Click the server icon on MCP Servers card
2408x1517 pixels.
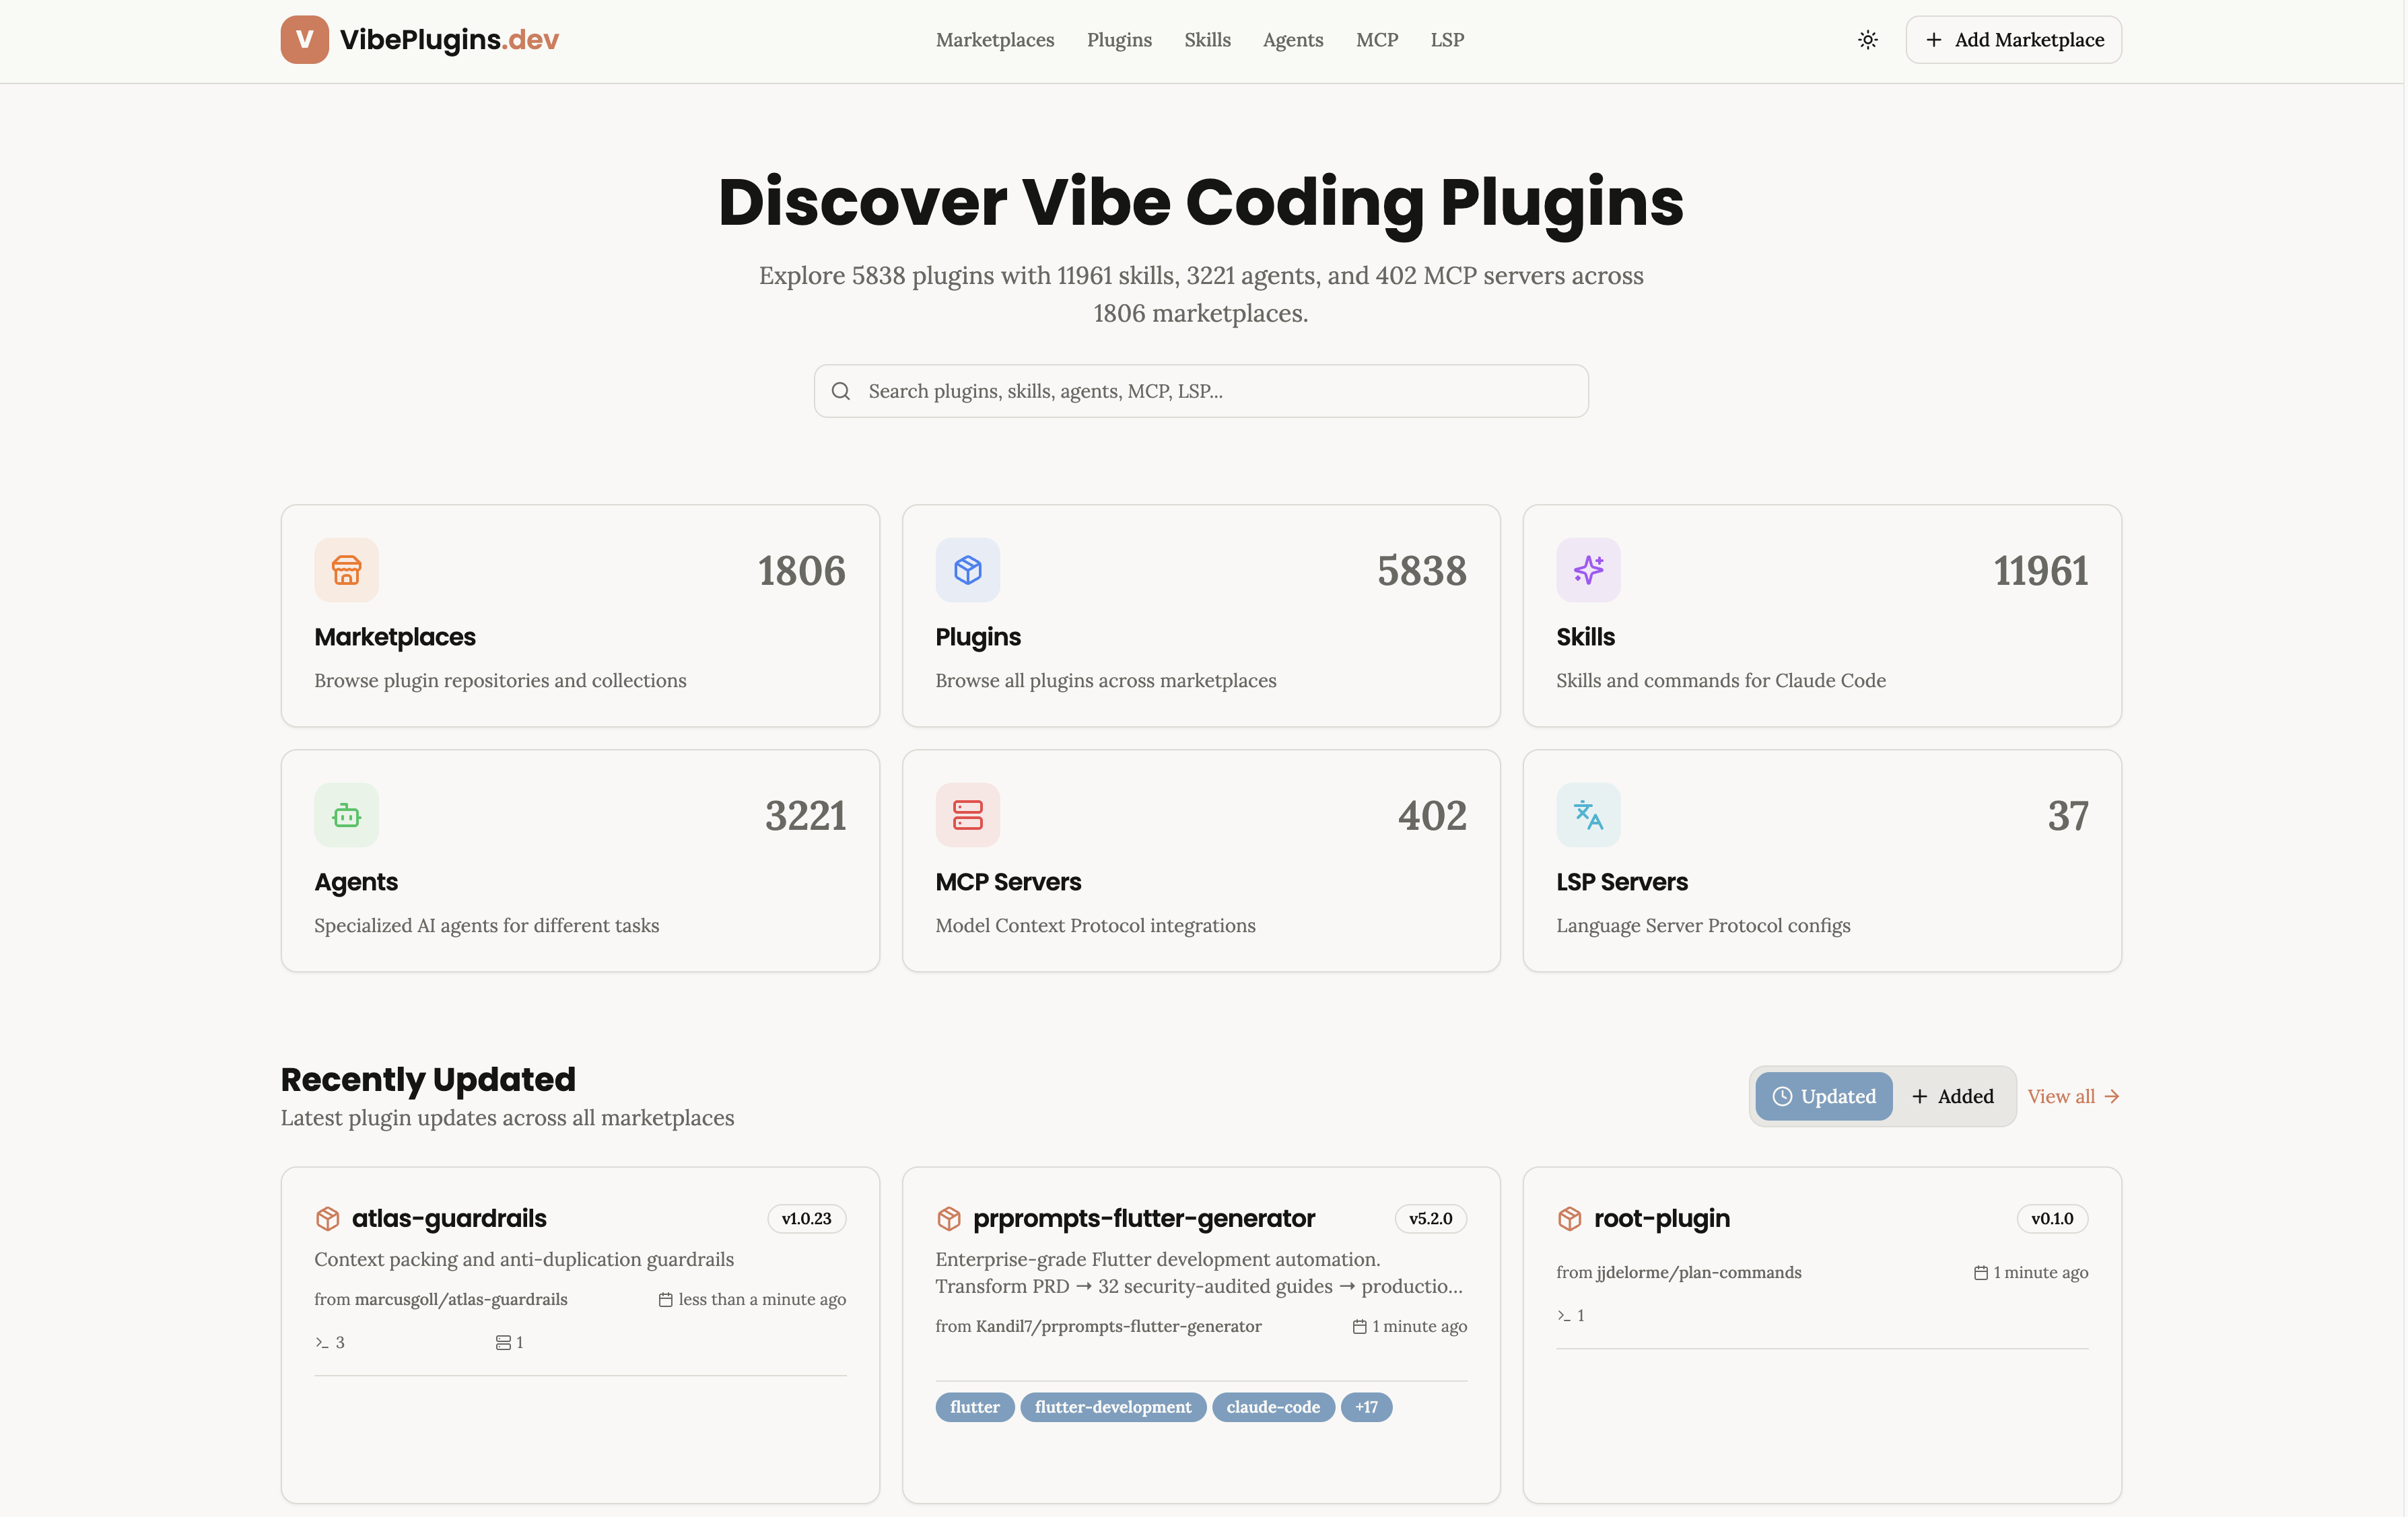tap(967, 815)
